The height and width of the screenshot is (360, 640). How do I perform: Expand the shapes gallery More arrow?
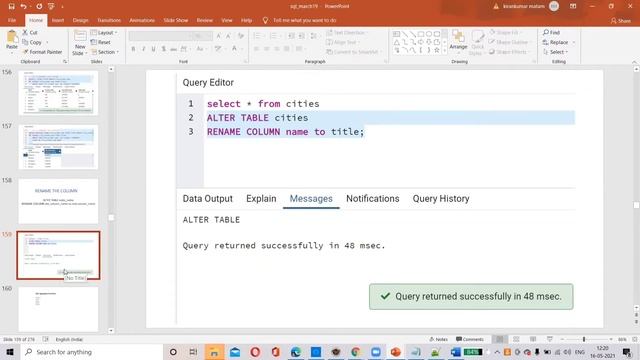tap(445, 51)
